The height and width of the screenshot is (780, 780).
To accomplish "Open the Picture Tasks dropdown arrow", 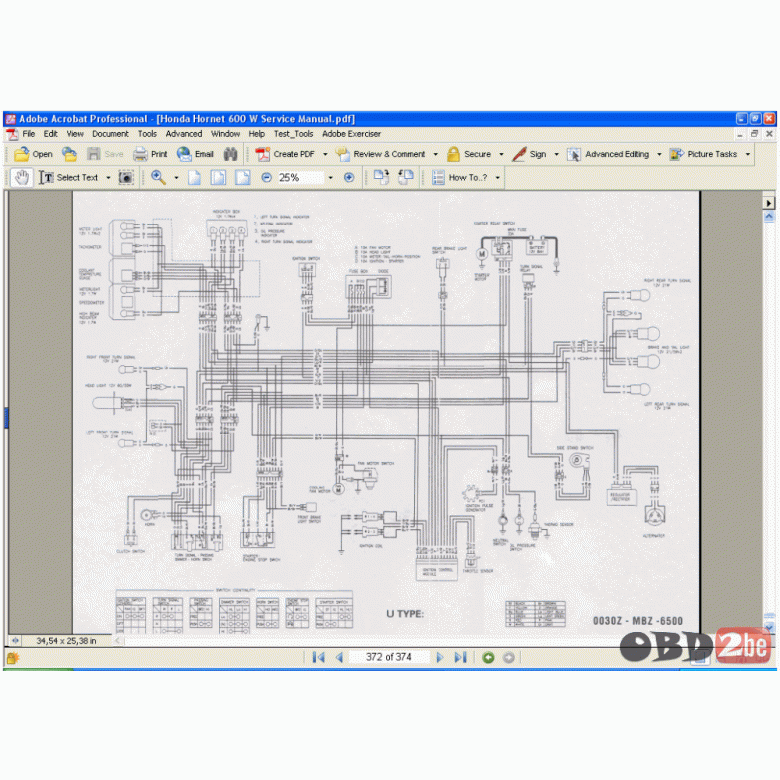I will tap(748, 154).
